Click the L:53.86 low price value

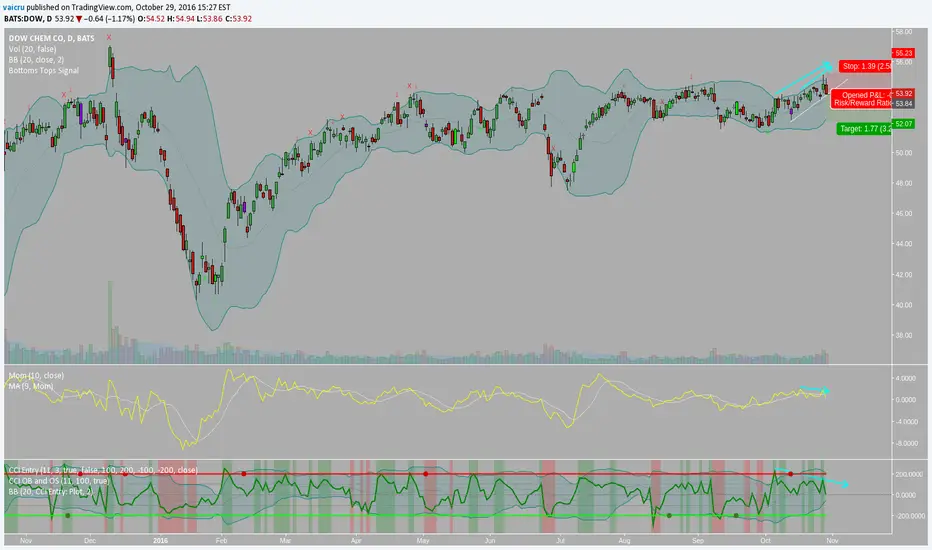pos(210,18)
